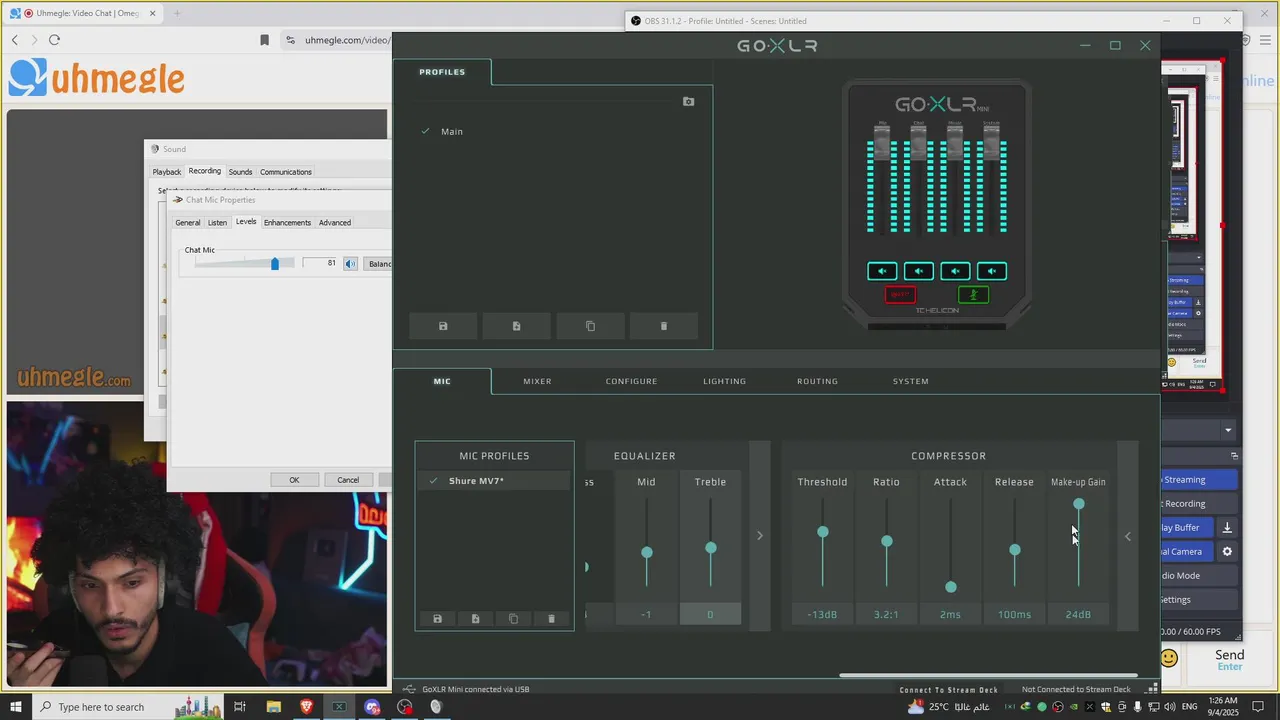
Task: Click Cancel in Chat Mic Properties
Action: (347, 480)
